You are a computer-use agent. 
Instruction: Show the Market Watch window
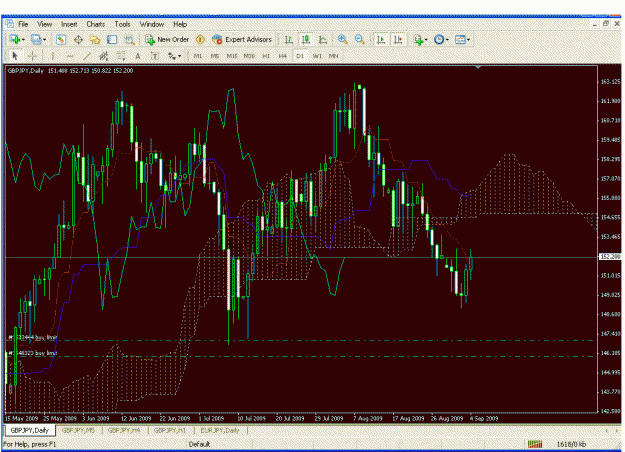point(61,39)
